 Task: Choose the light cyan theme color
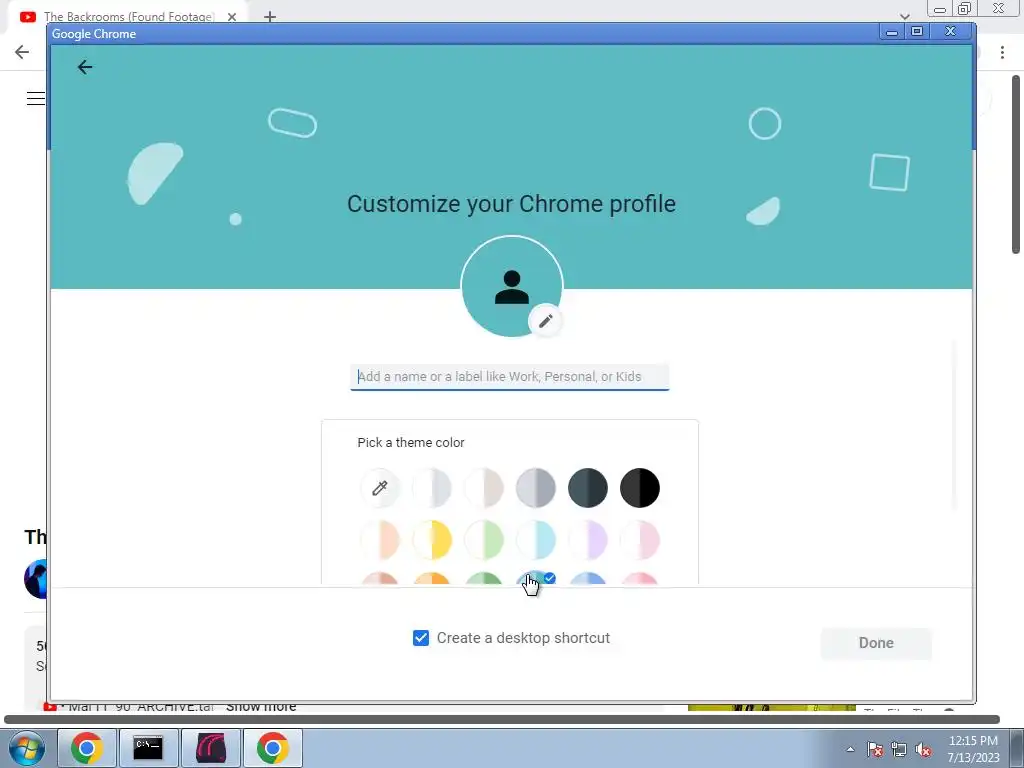(x=536, y=540)
